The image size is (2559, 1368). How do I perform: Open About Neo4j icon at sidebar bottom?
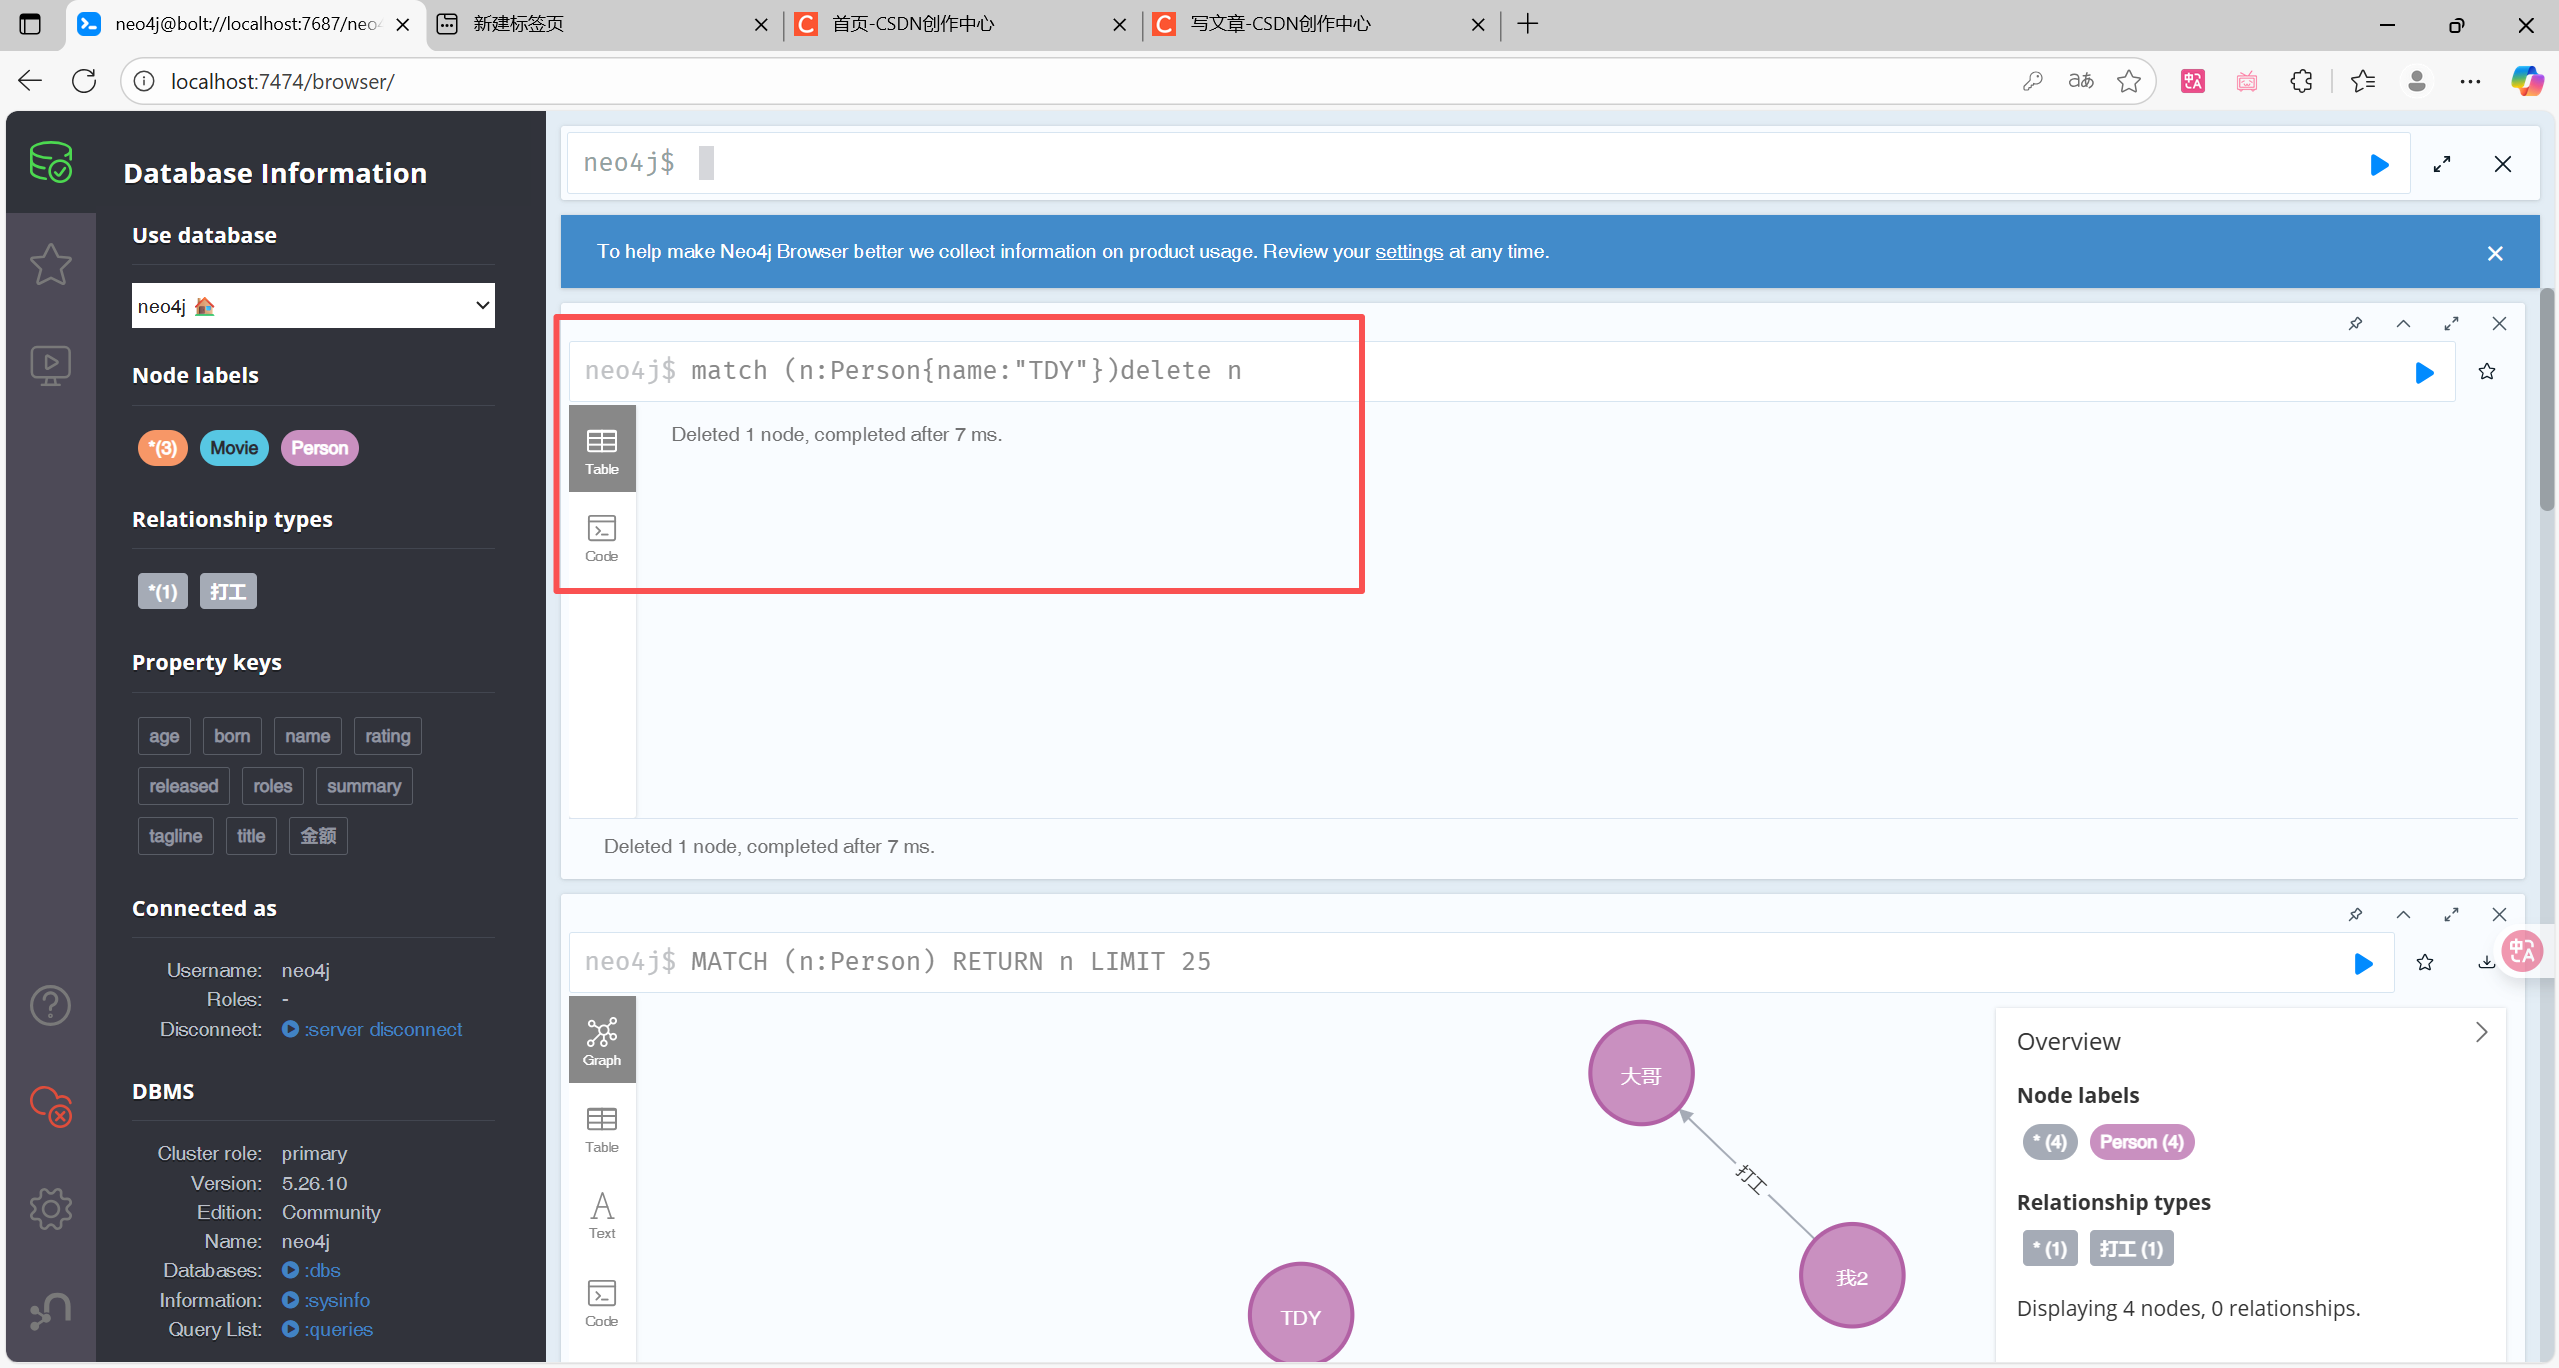point(50,1310)
